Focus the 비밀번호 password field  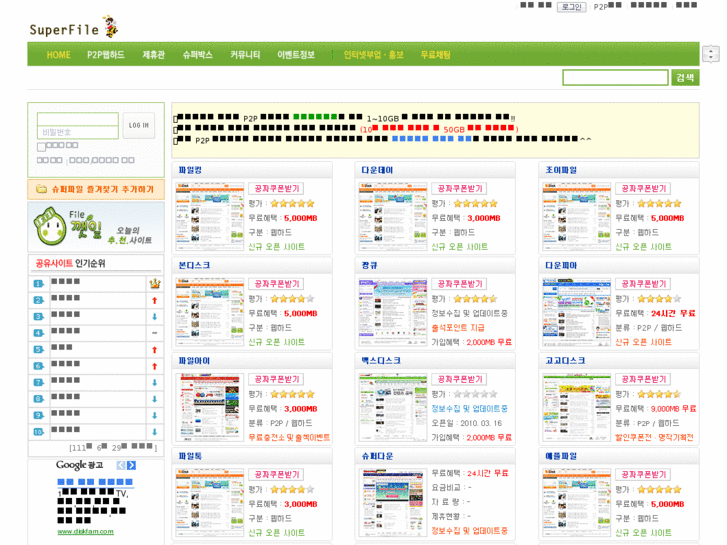click(x=77, y=132)
